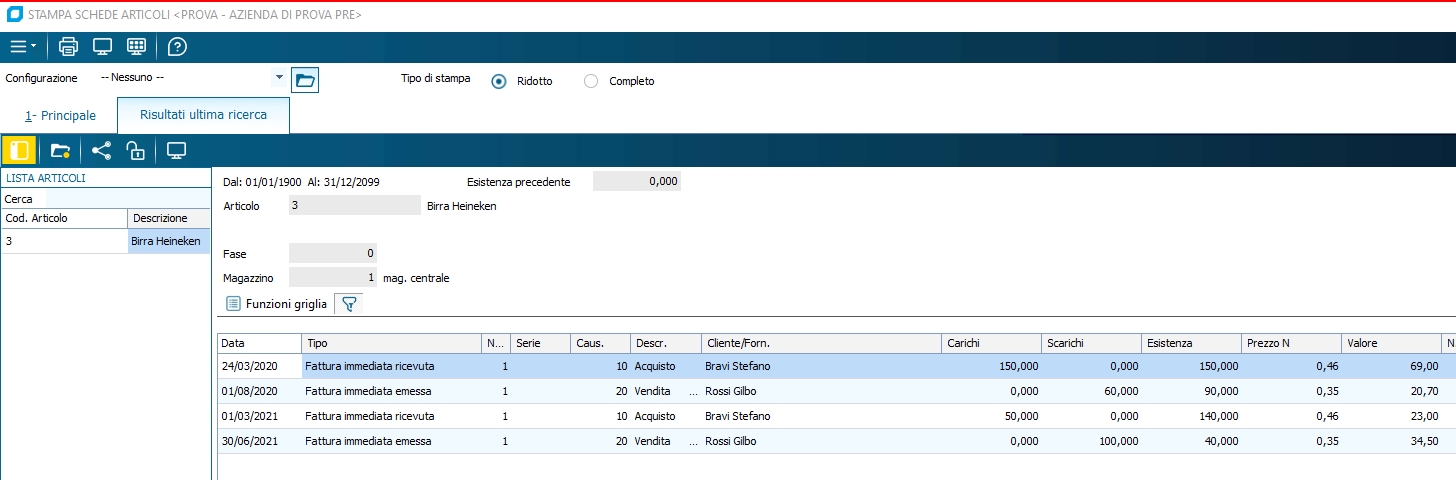Select the row dated 01/08/2020
This screenshot has height=480, width=1456.
pos(836,391)
